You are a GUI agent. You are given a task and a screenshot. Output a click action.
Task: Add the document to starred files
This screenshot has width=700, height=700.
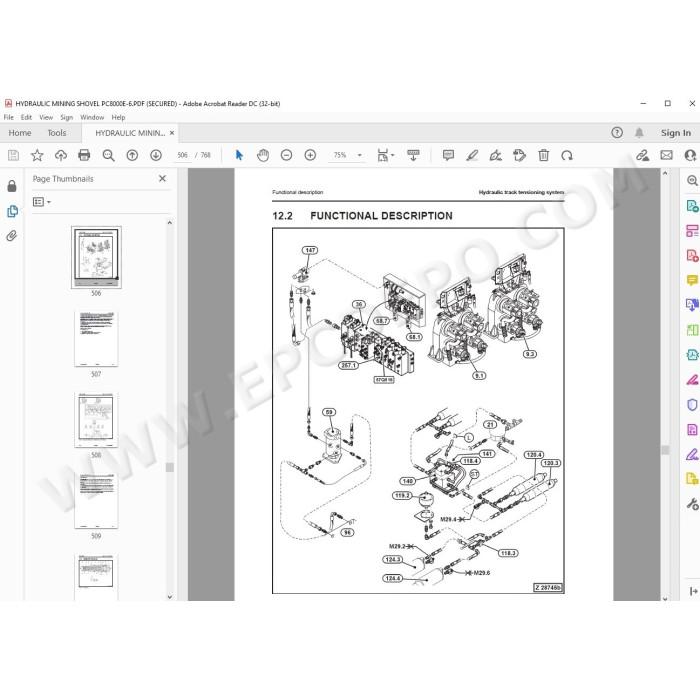click(37, 155)
